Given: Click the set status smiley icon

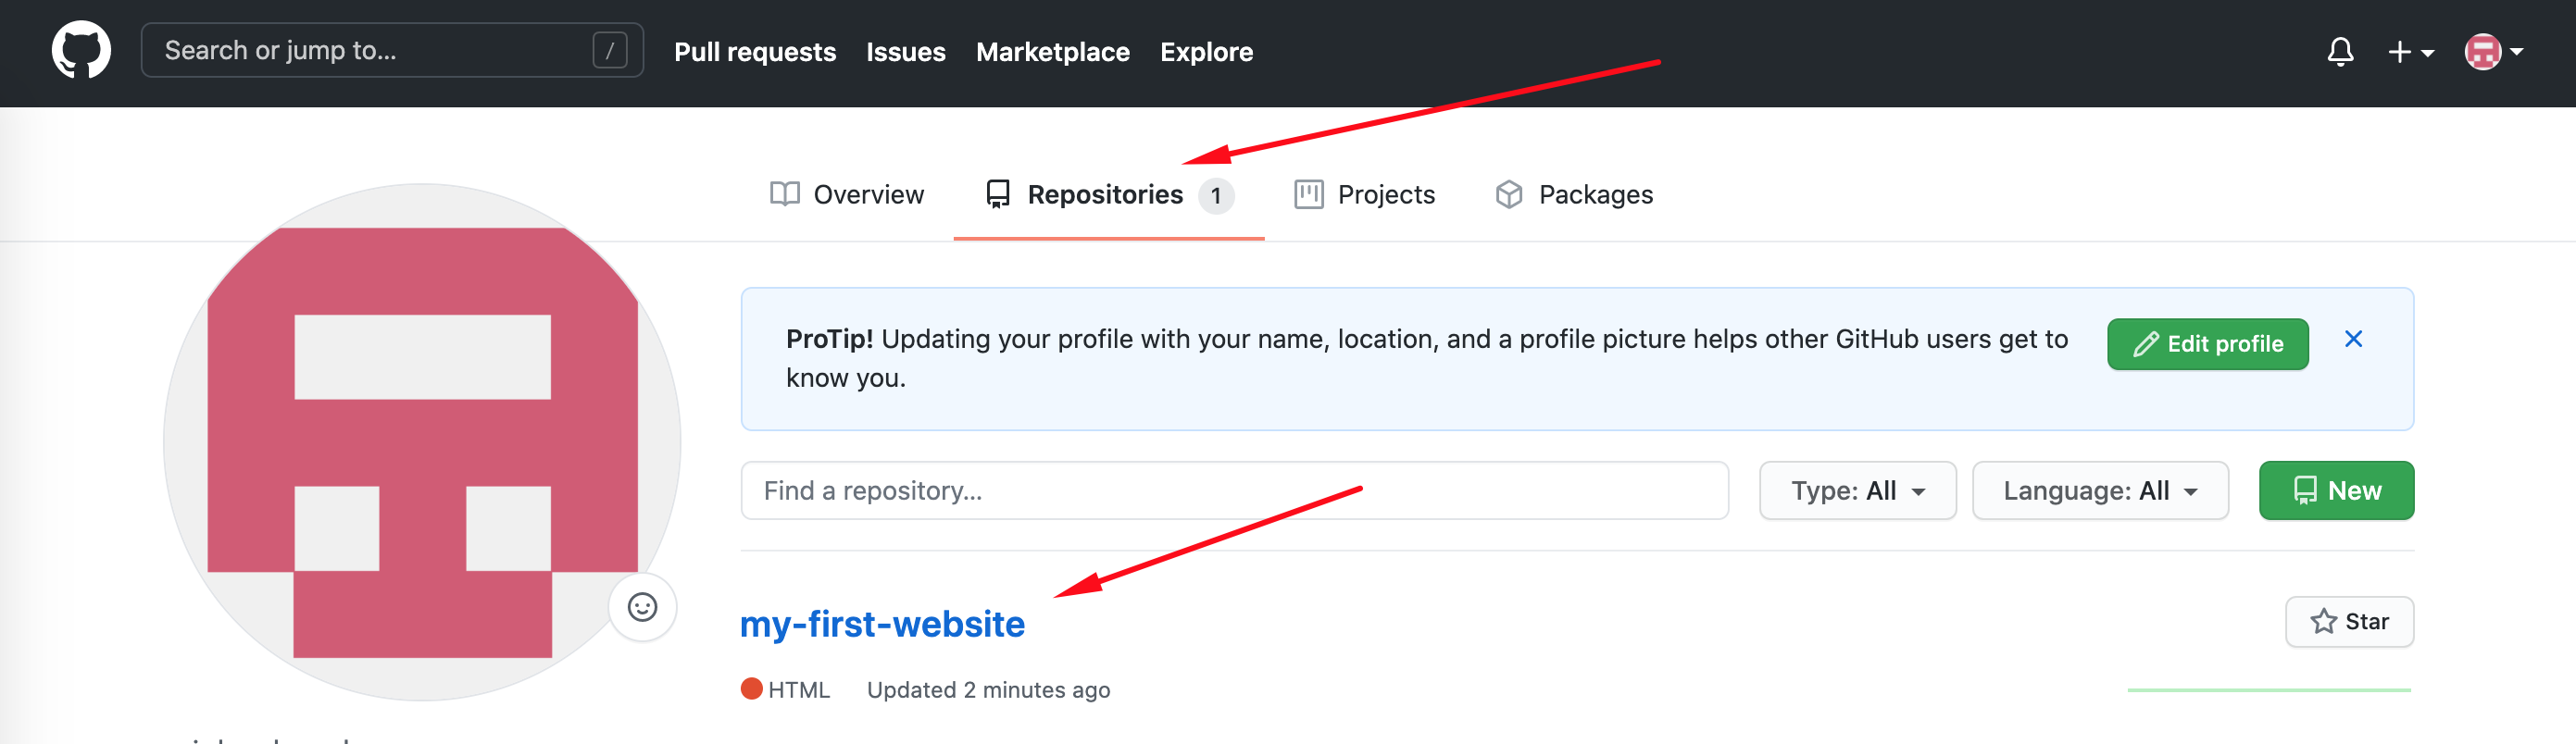Looking at the screenshot, I should coord(642,607).
